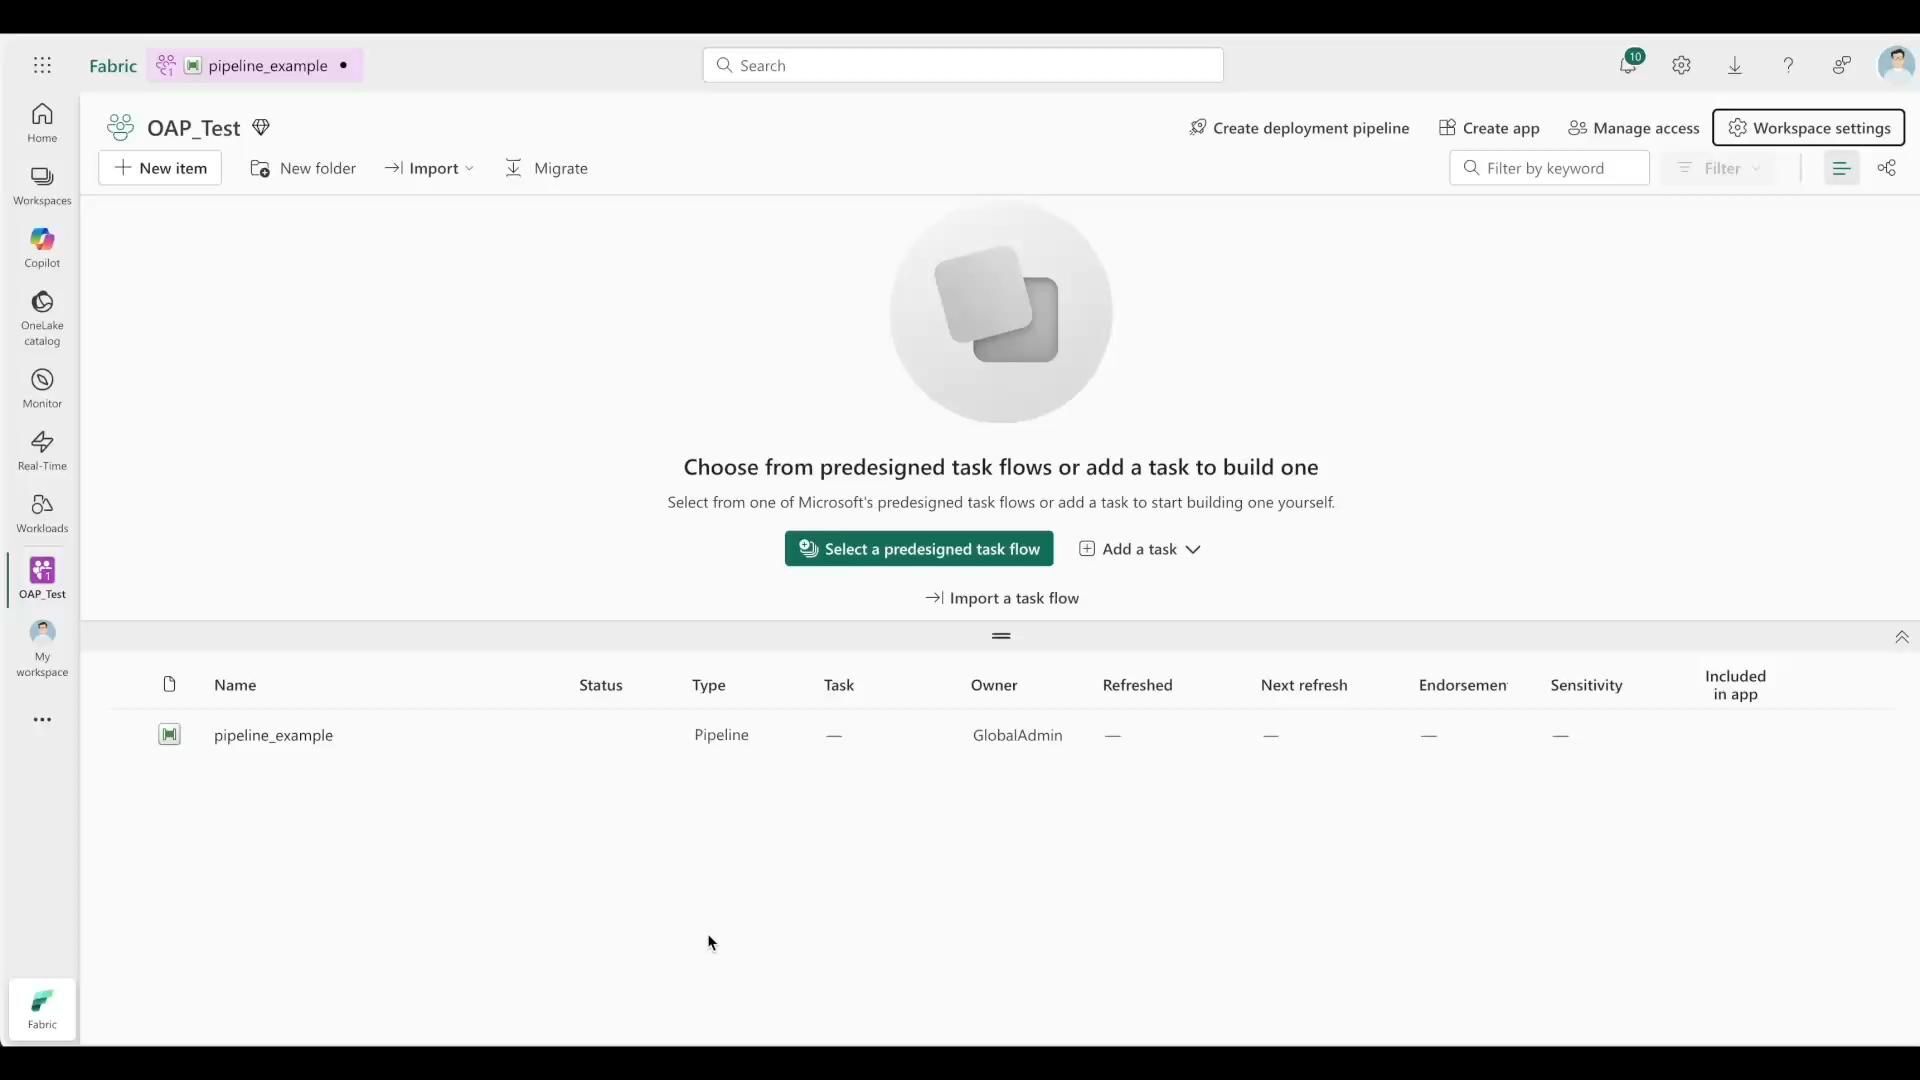Image resolution: width=1920 pixels, height=1080 pixels.
Task: Open Workspace settings
Action: click(x=1808, y=128)
